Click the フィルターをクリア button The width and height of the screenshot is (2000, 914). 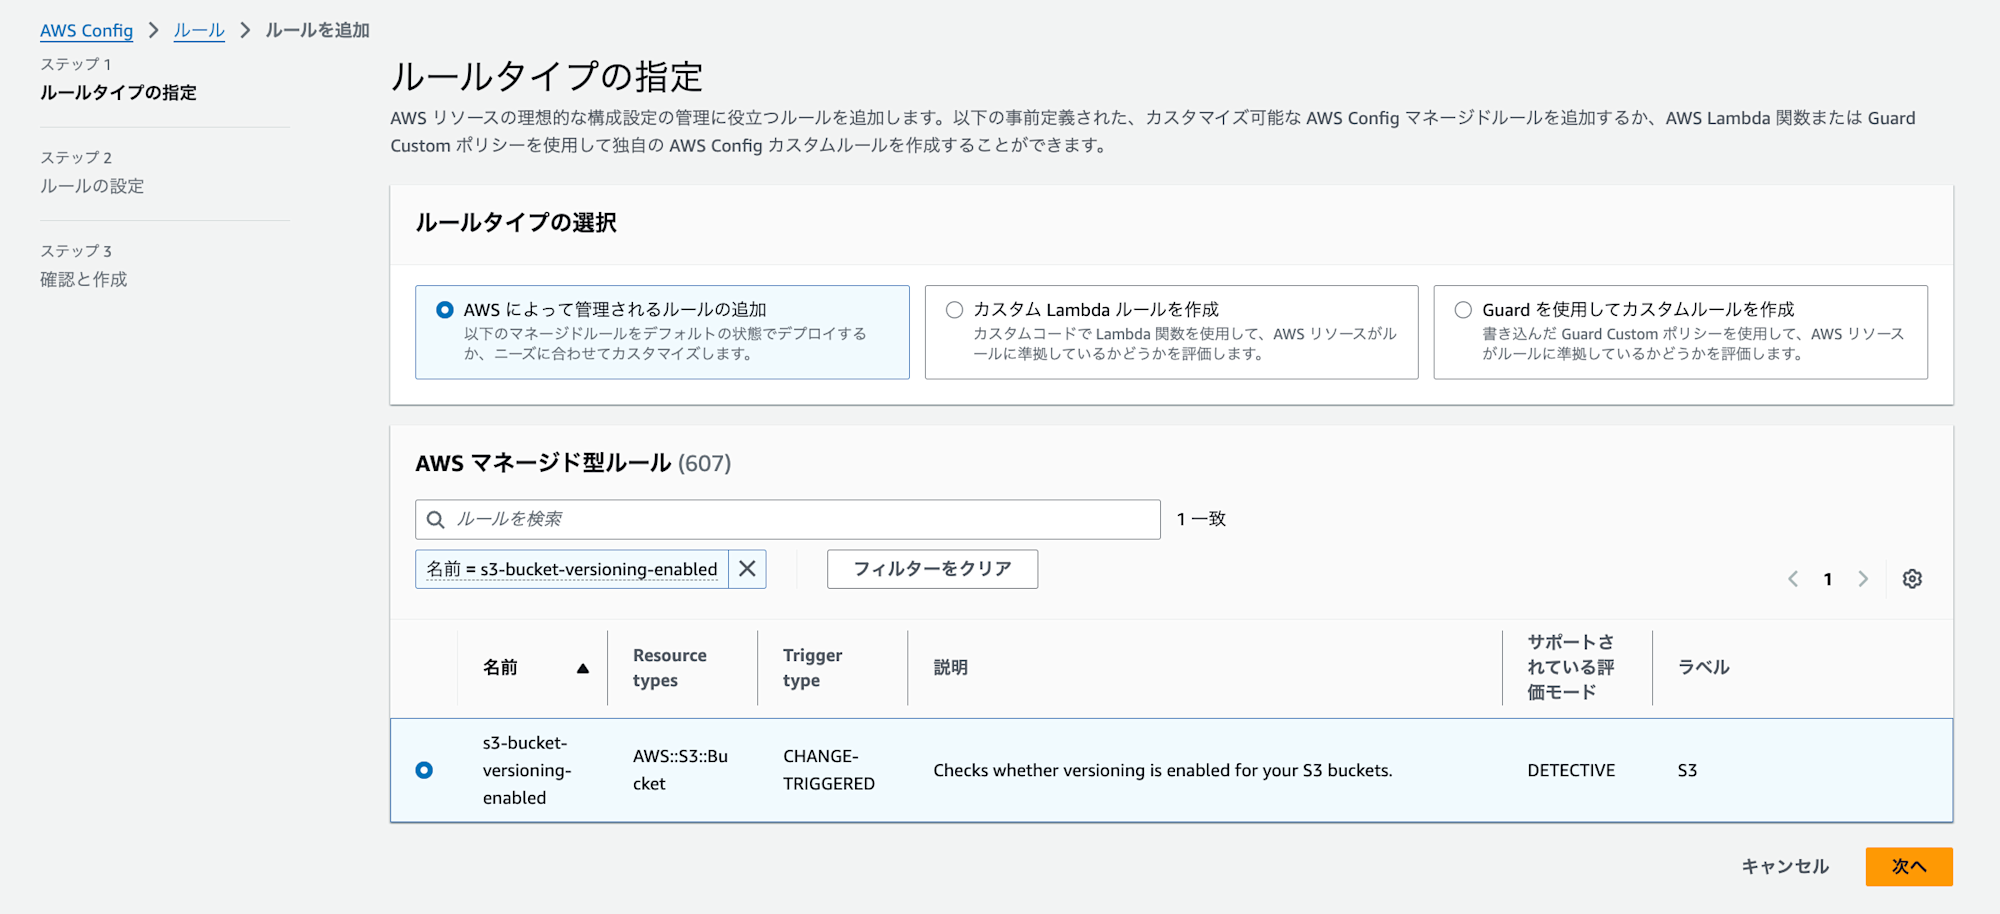tap(932, 569)
